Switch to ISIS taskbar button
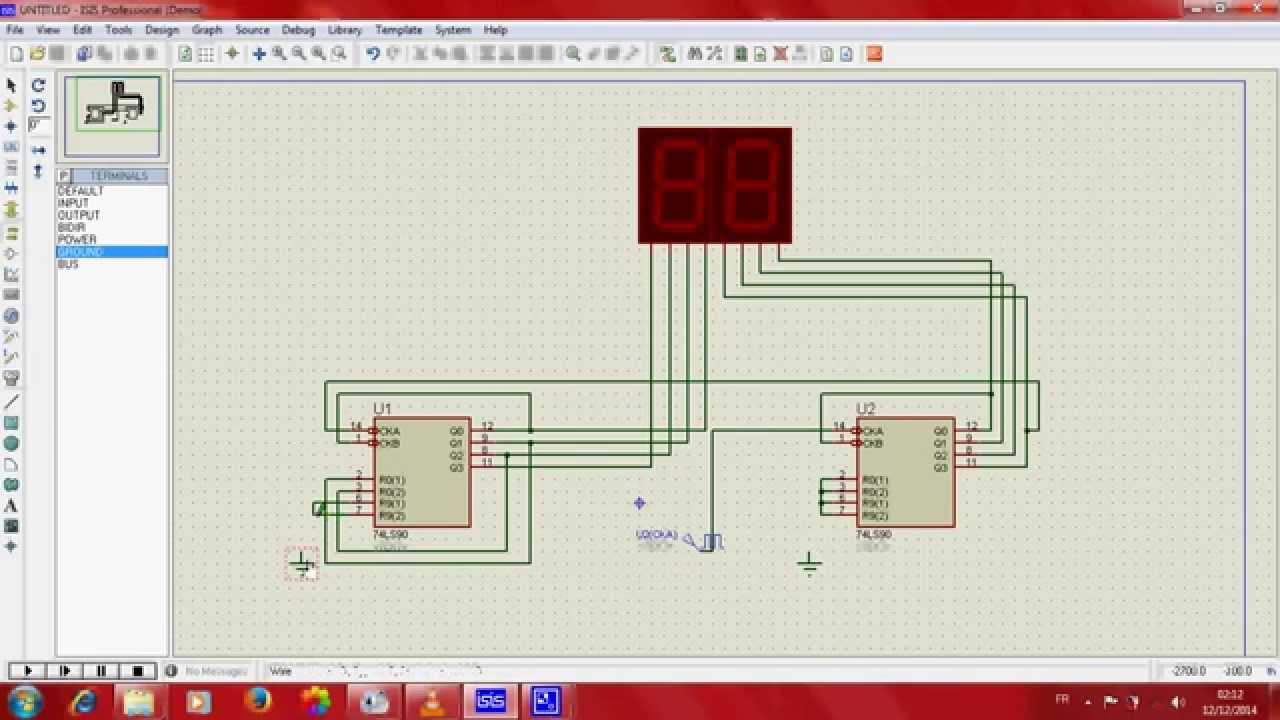Viewport: 1280px width, 720px height. (x=491, y=701)
